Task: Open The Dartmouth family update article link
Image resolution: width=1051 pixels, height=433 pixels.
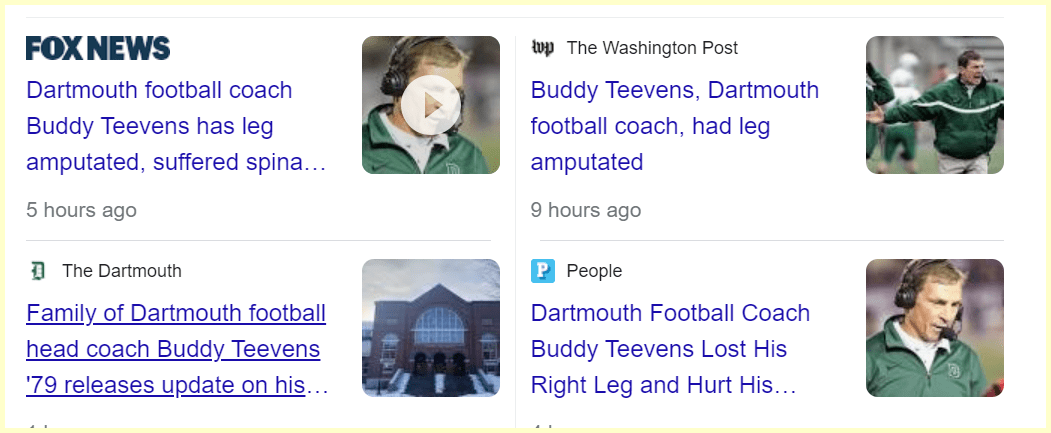Action: point(176,349)
